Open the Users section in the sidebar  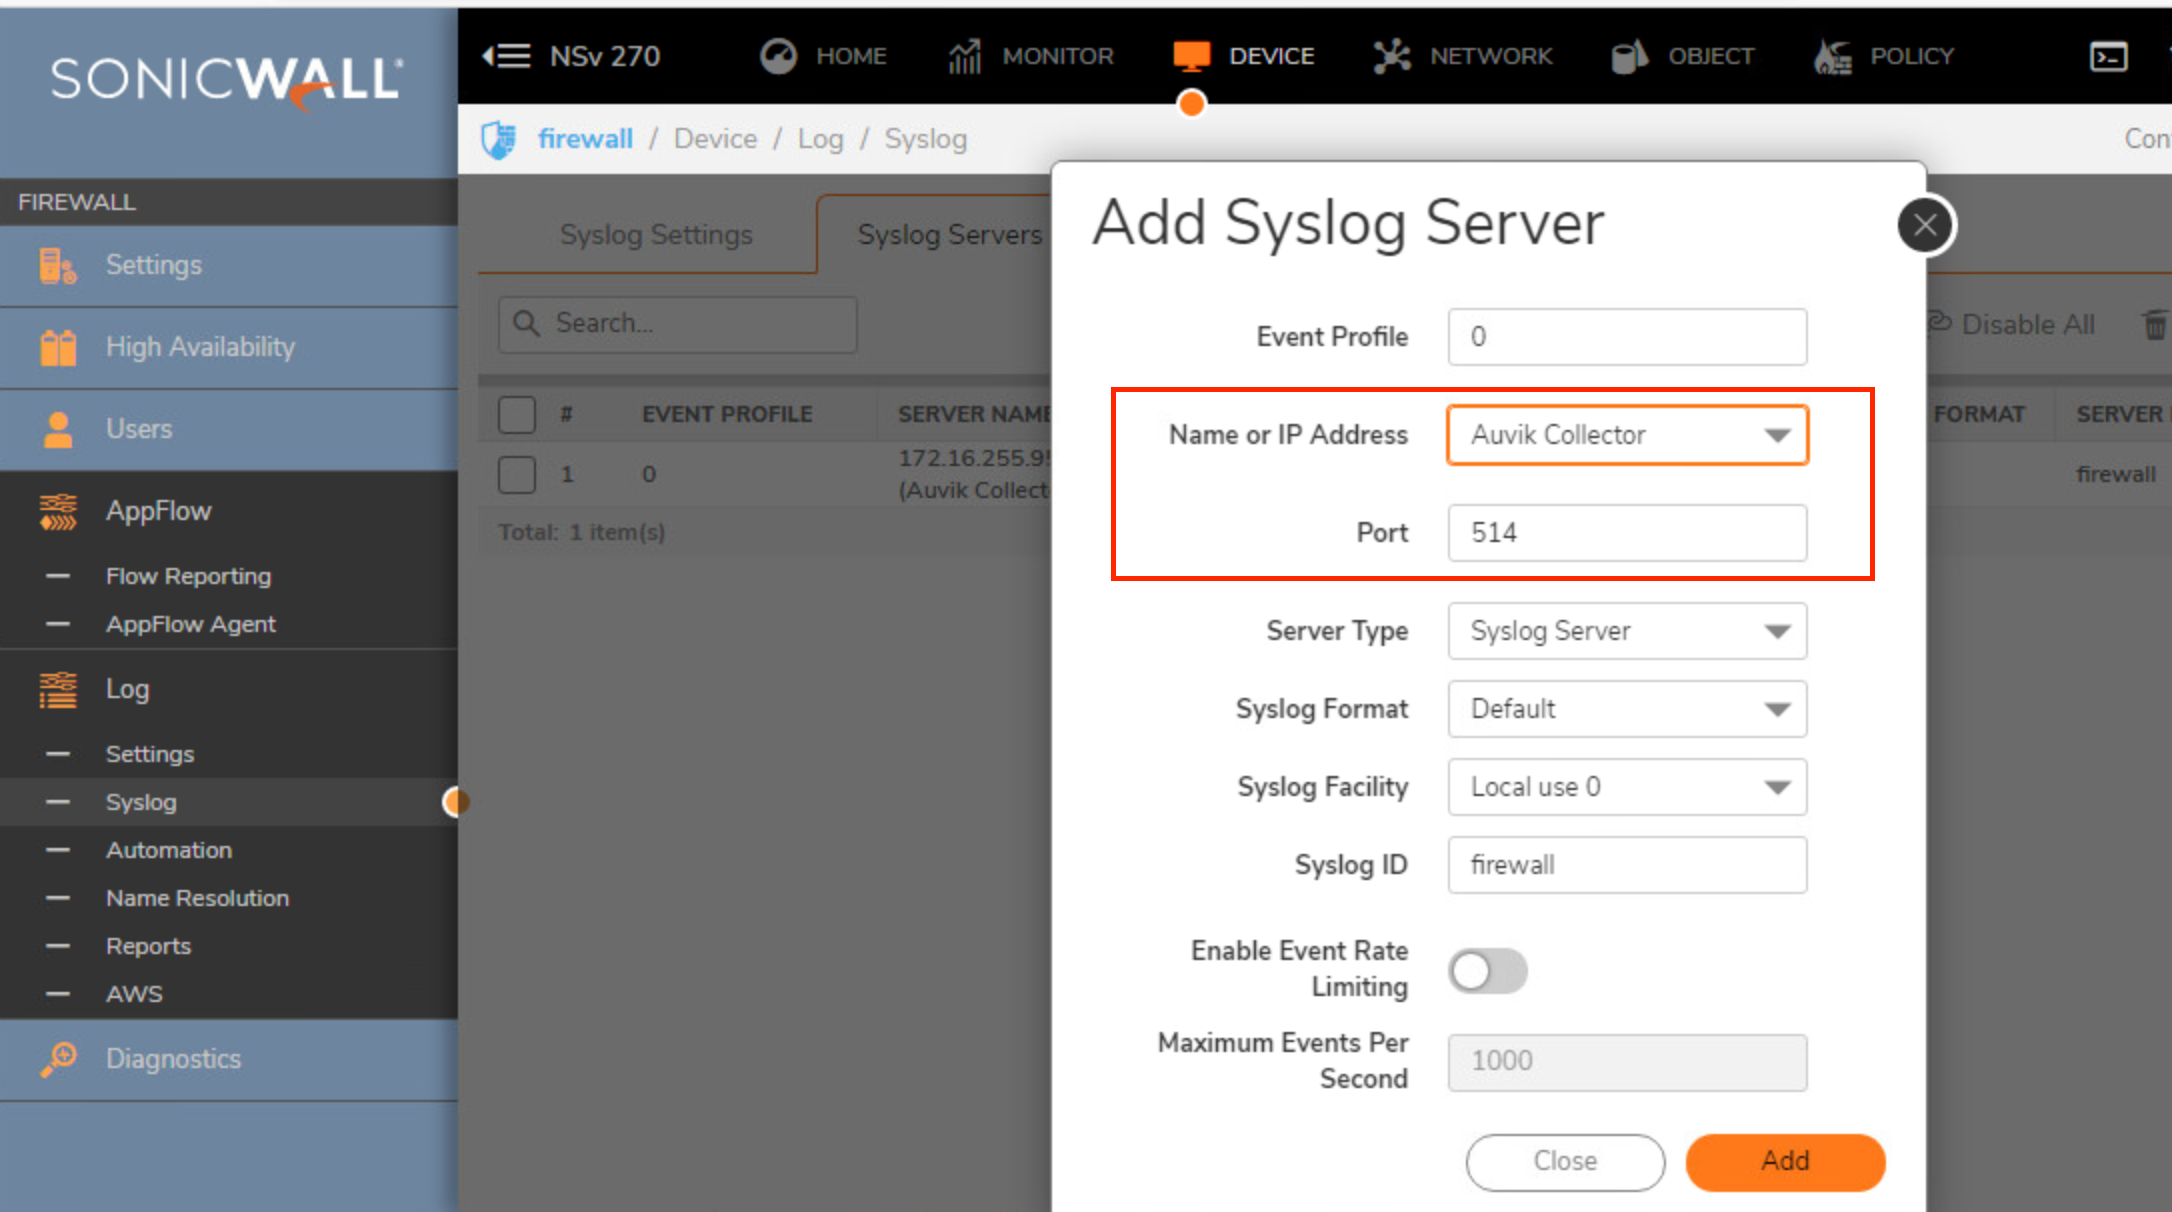(57, 428)
